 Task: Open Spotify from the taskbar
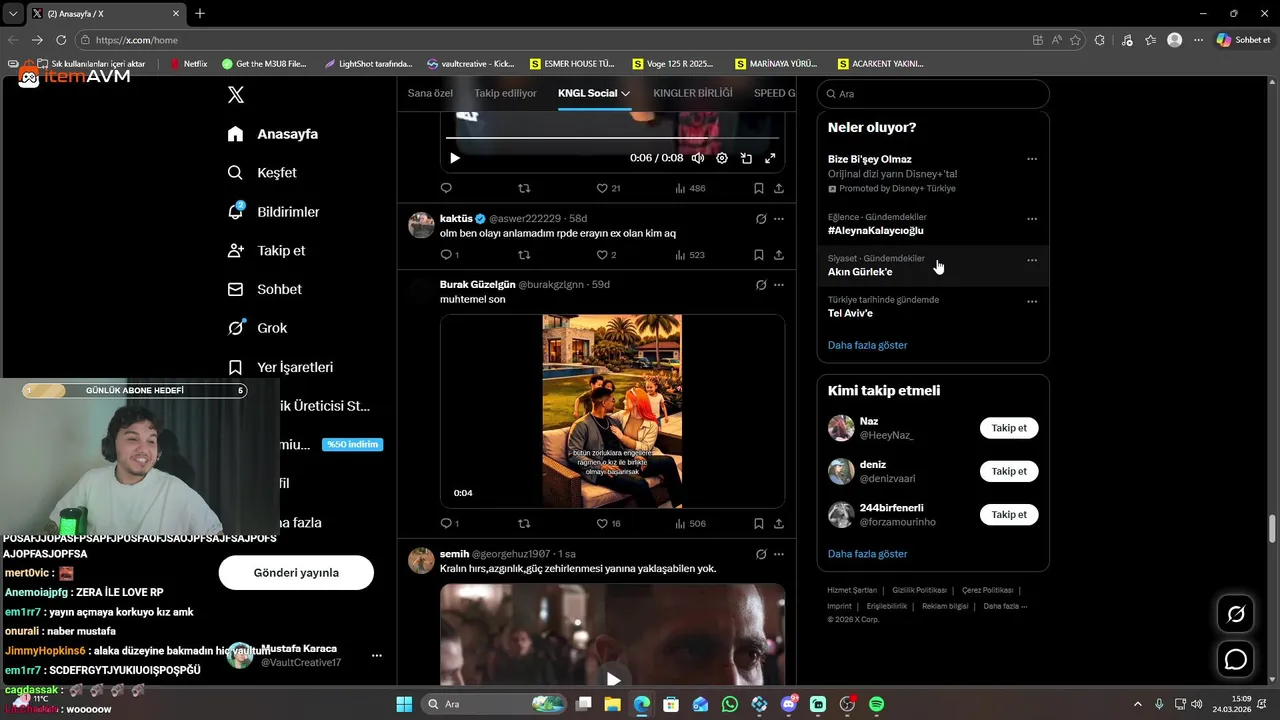click(877, 704)
